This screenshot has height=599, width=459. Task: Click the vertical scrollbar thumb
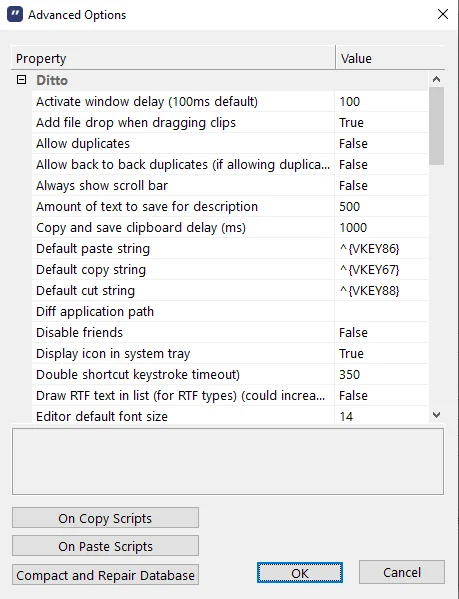point(436,126)
